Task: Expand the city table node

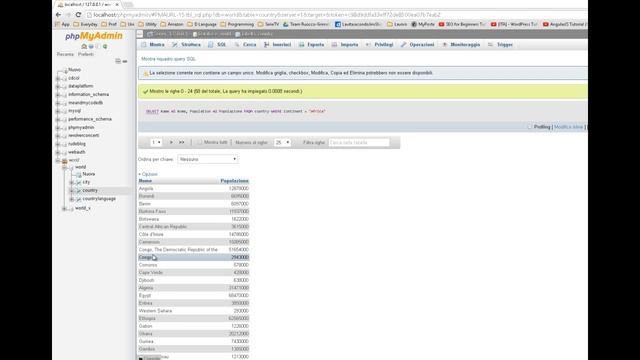Action: [72, 182]
